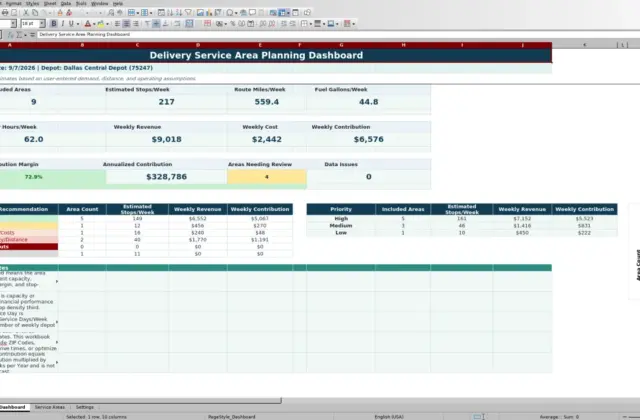Click the Sum sigma icon
The image size is (640, 420).
pyautogui.click(x=19, y=35)
